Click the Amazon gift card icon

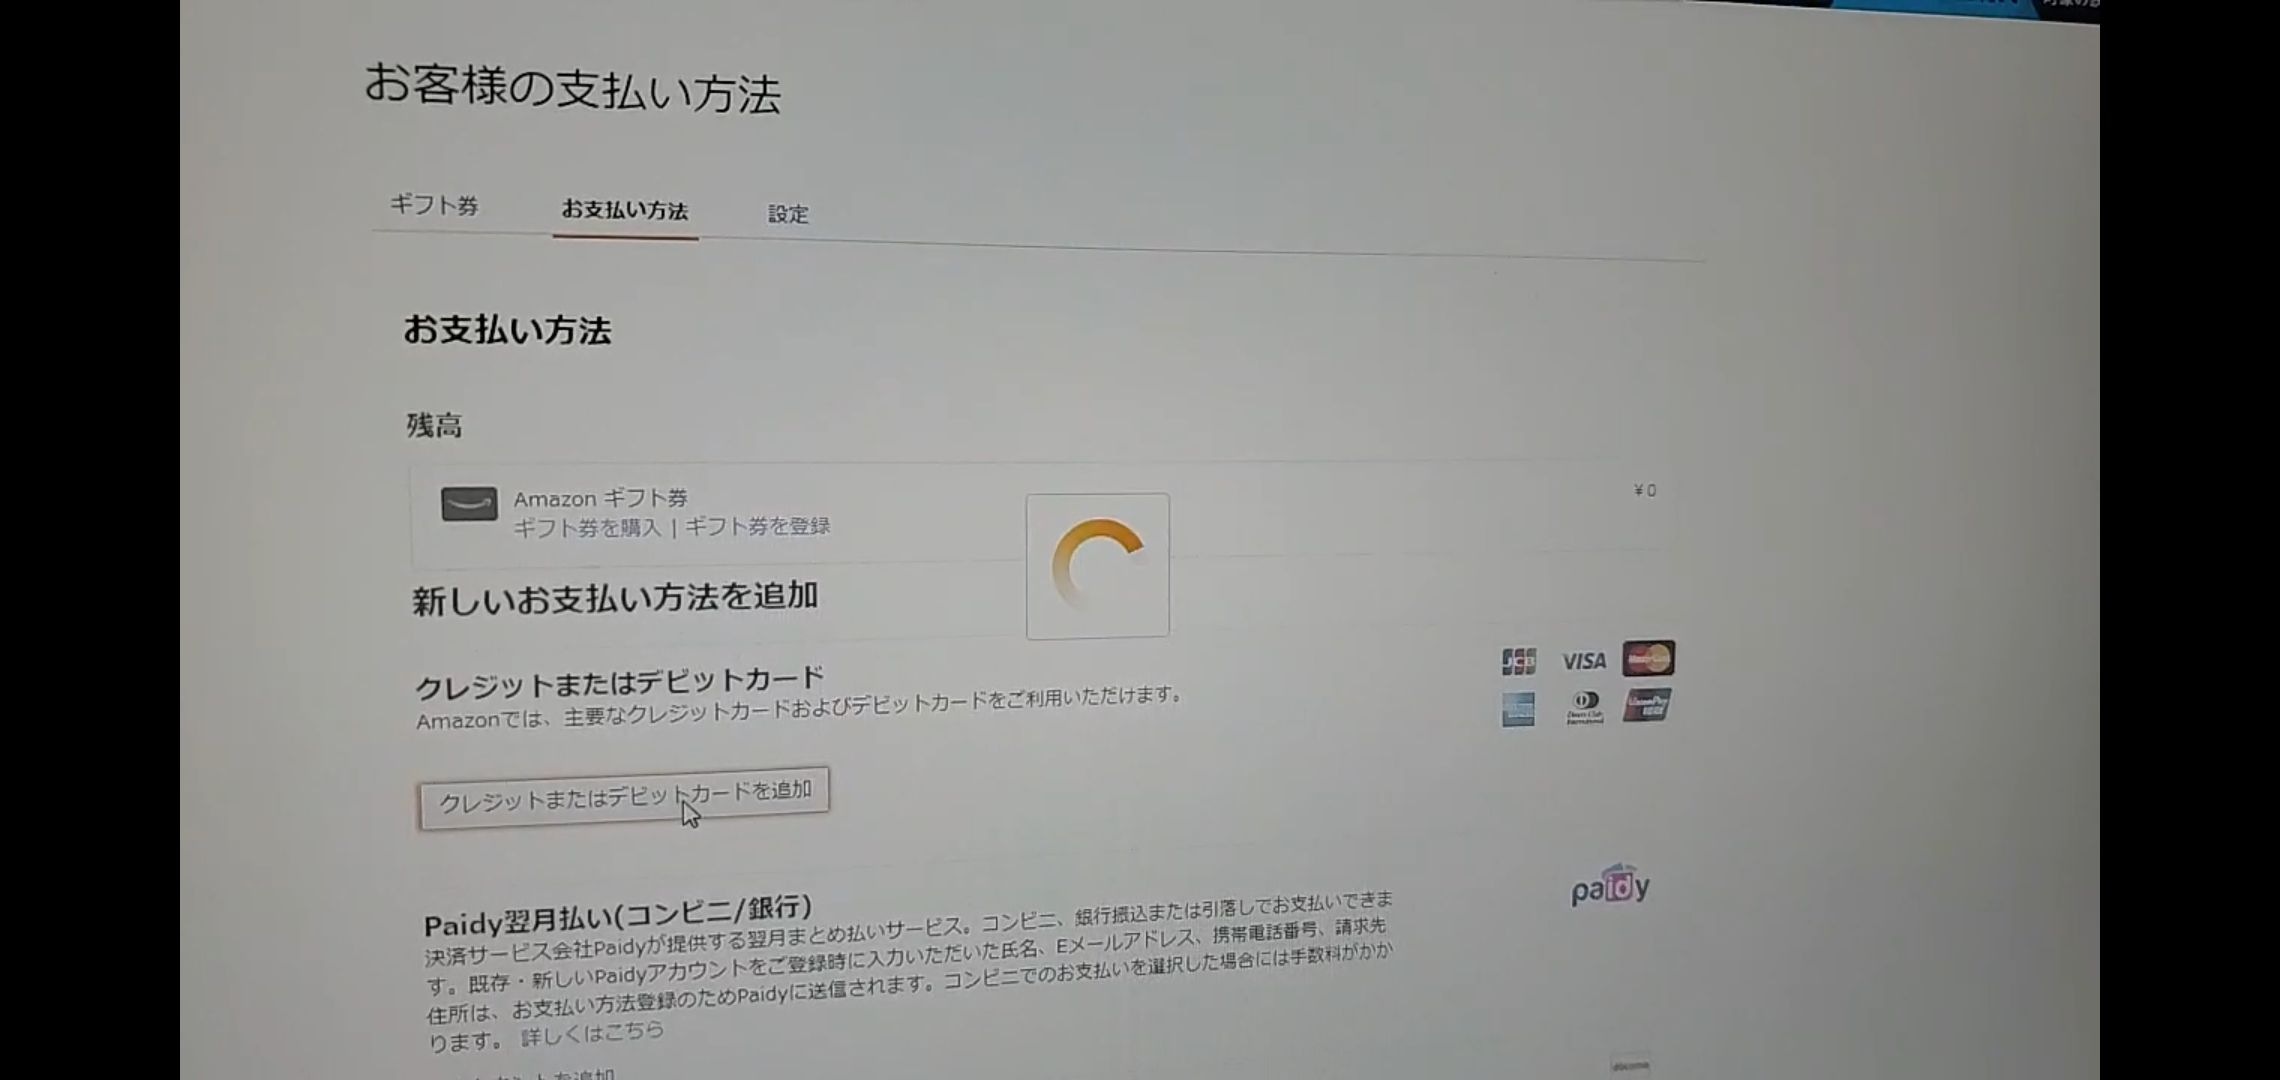469,504
